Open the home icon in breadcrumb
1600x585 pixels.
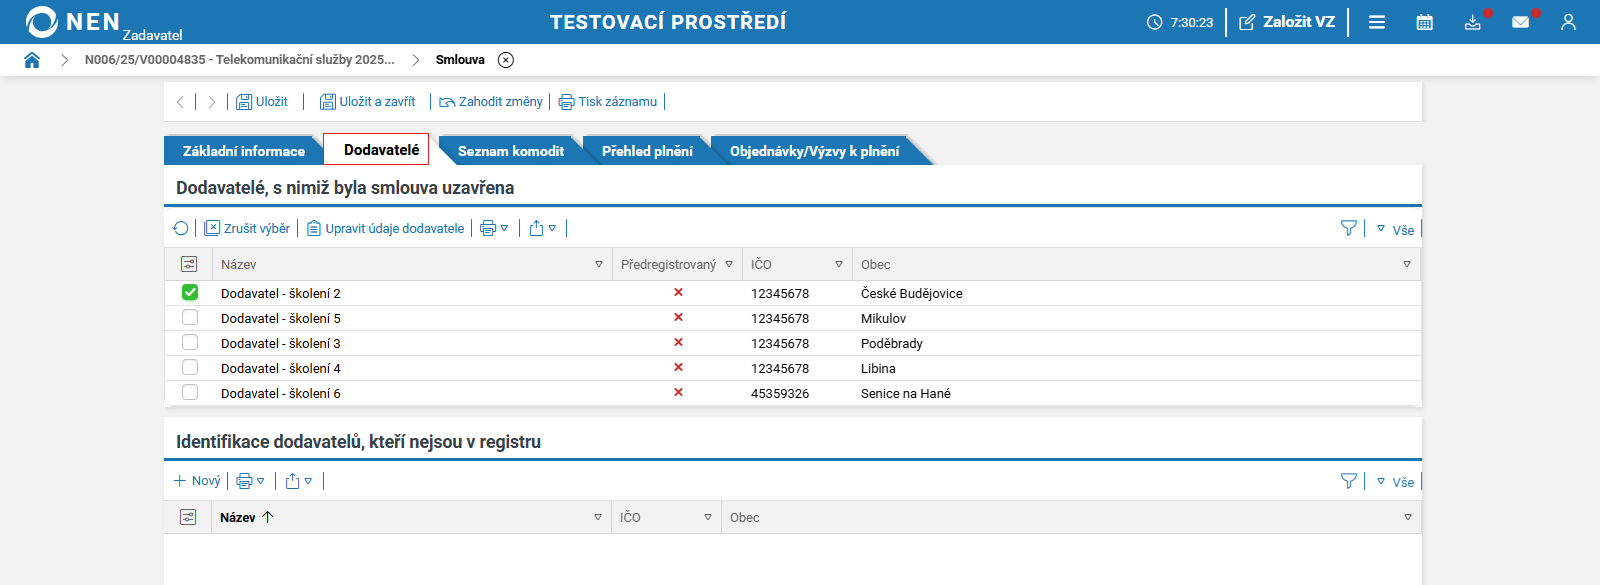pos(32,60)
